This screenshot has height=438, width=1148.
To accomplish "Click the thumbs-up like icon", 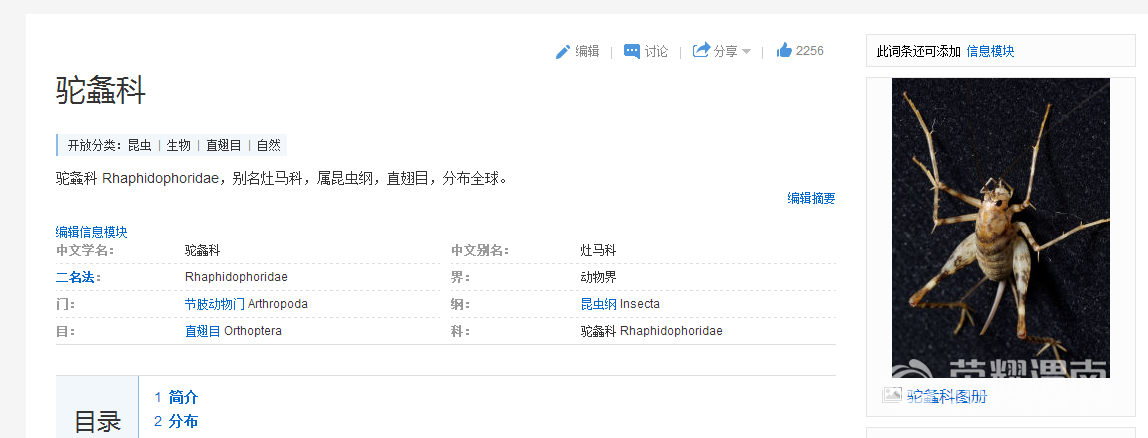I will pyautogui.click(x=784, y=50).
